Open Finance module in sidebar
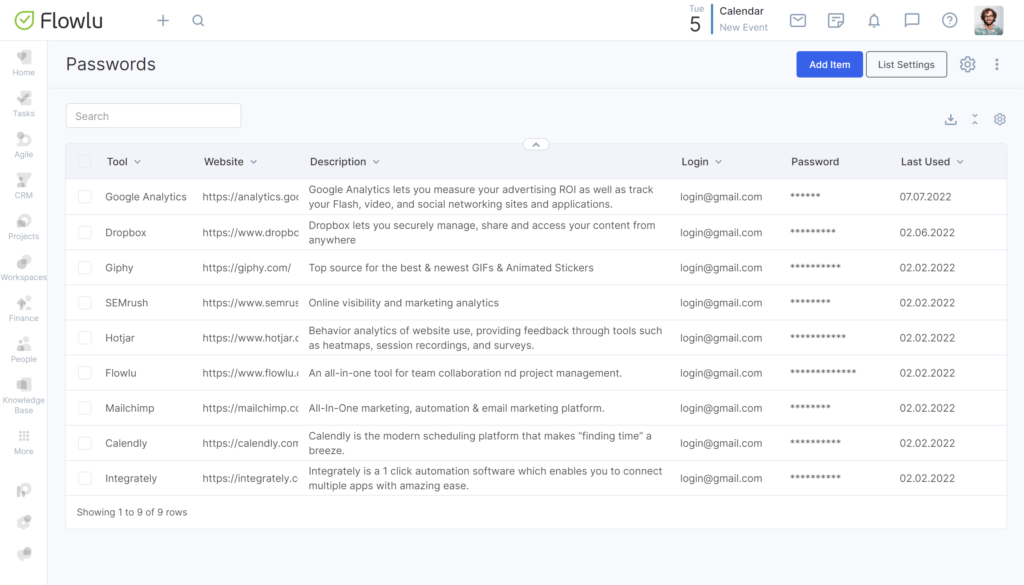The image size is (1024, 585). point(24,309)
